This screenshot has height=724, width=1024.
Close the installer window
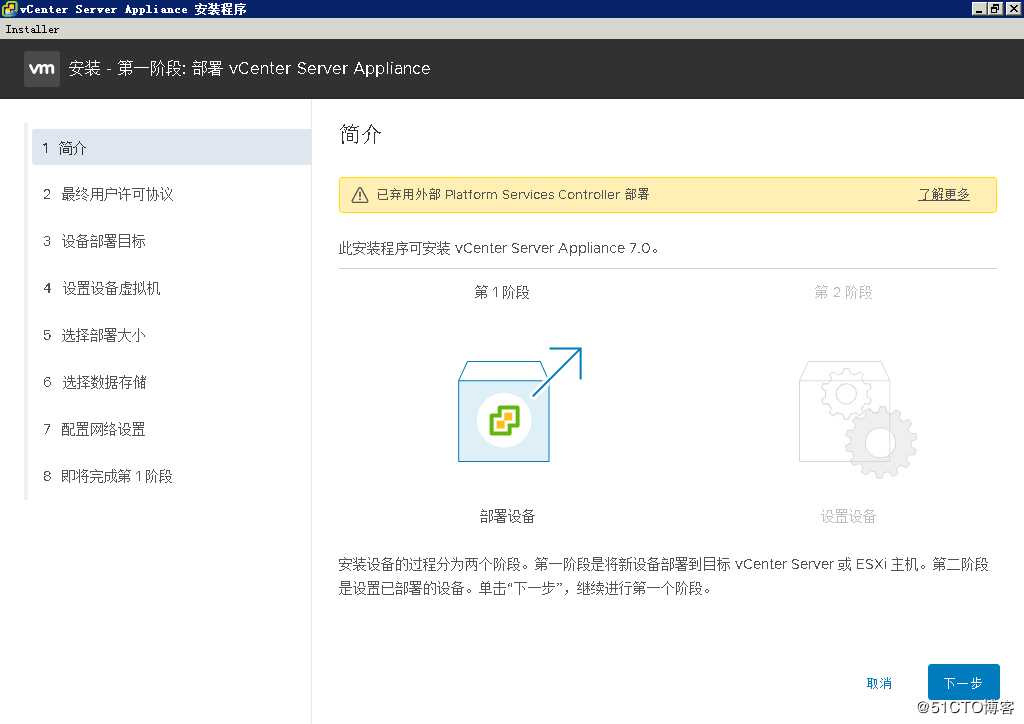1013,8
